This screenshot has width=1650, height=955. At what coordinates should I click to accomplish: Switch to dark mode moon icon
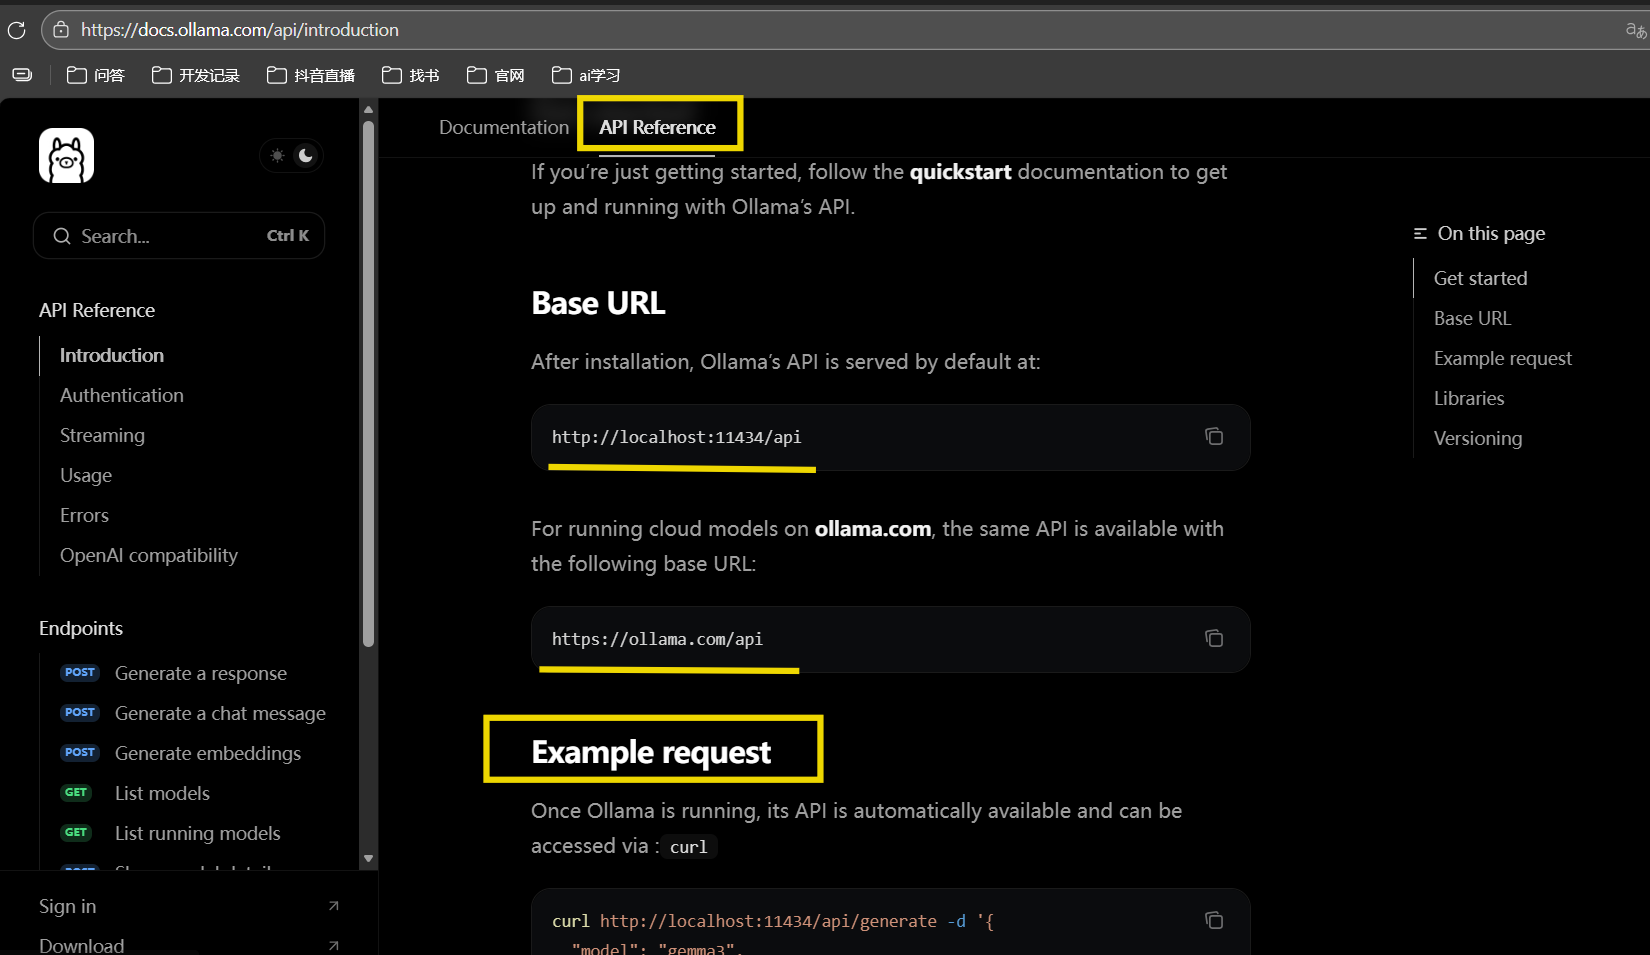(306, 155)
